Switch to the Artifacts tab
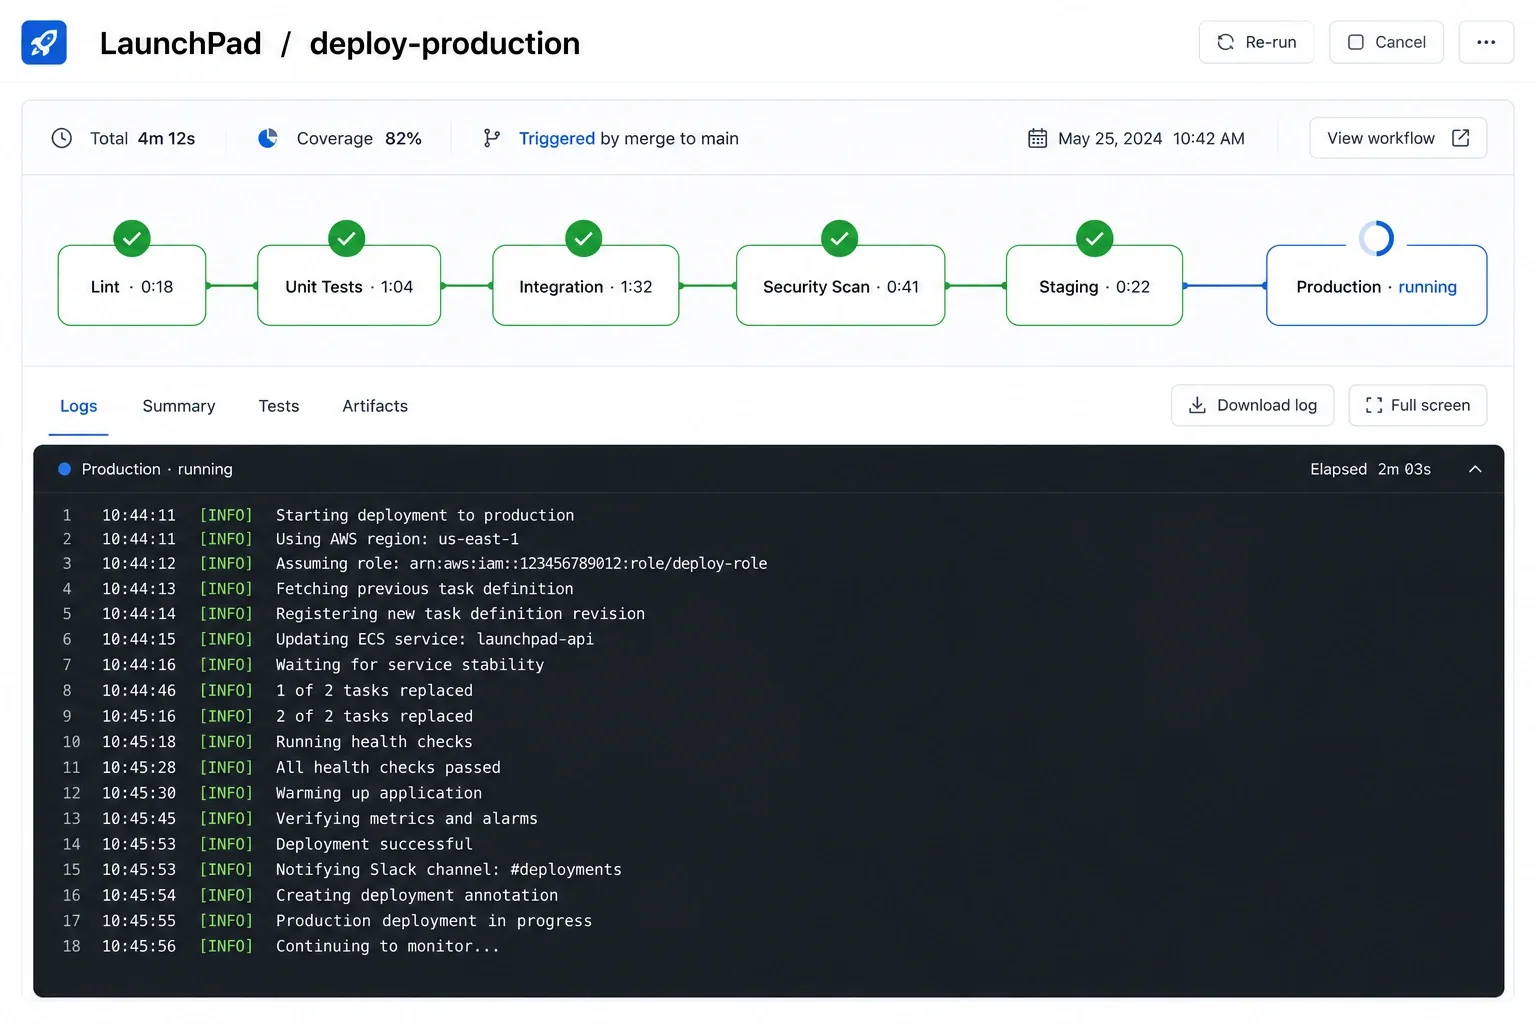The image size is (1536, 1024). 375,406
